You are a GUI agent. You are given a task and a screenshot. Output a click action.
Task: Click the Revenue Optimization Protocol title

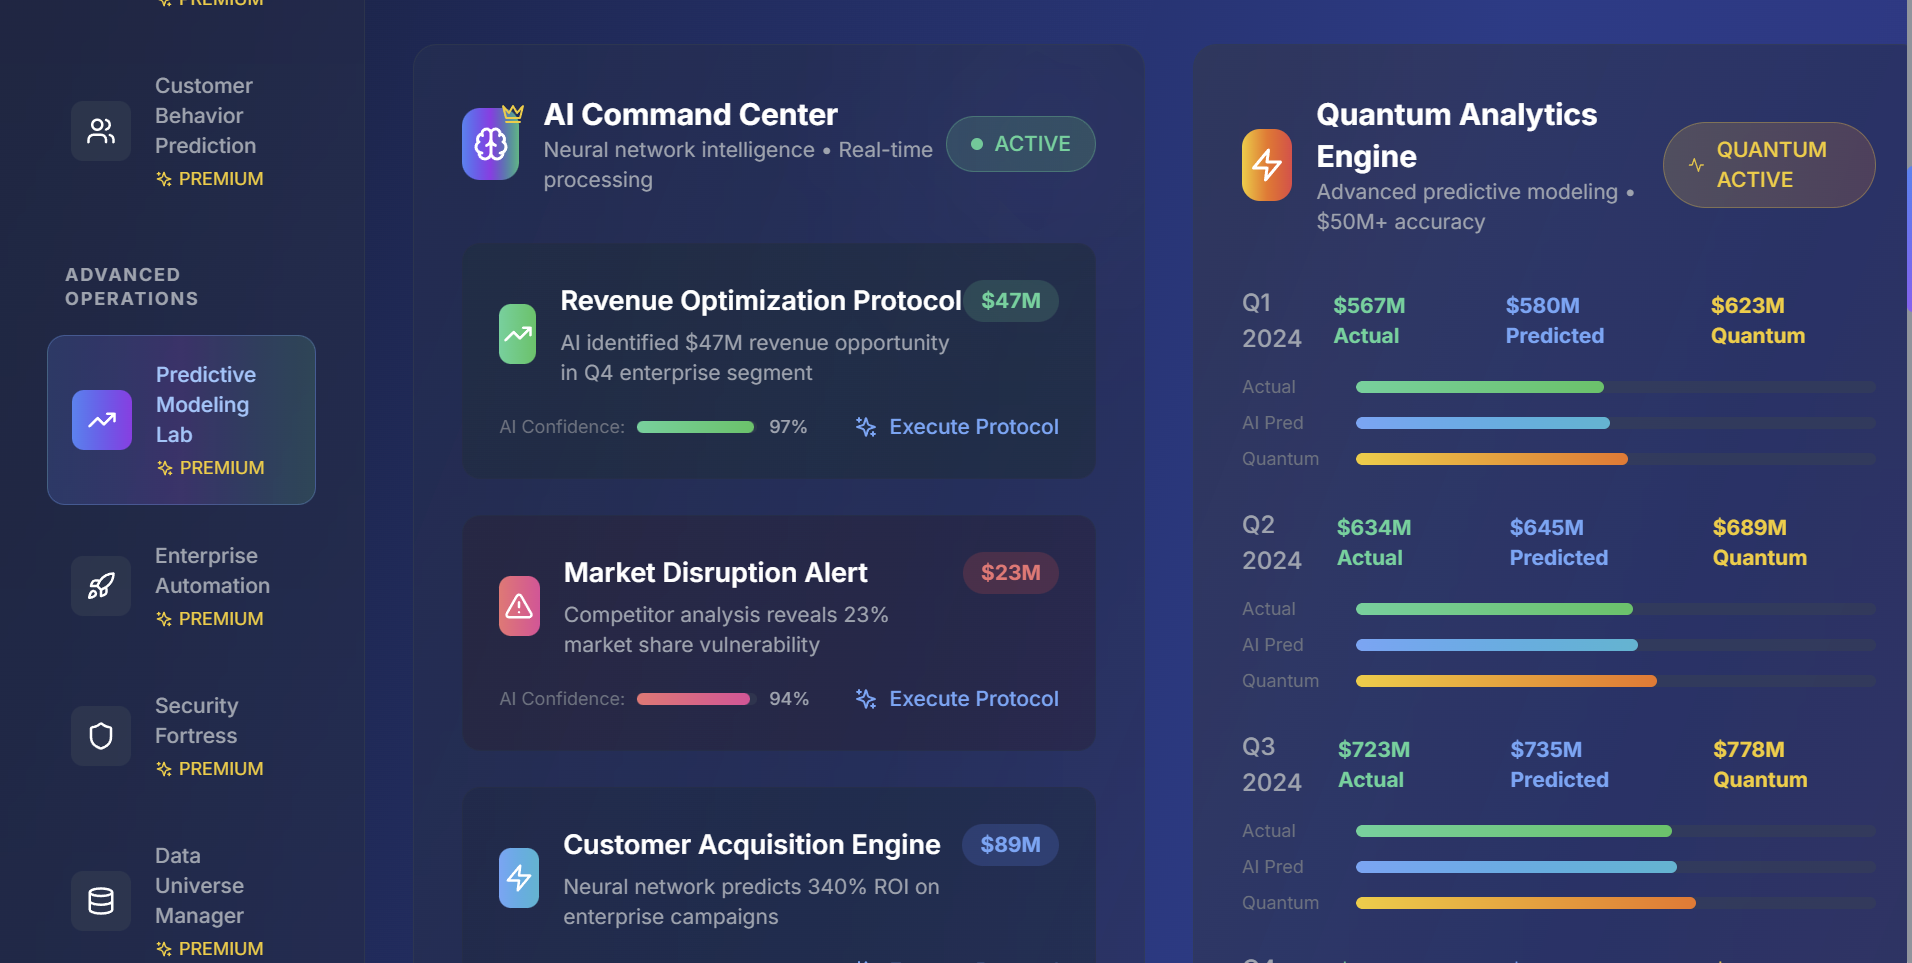pos(760,301)
